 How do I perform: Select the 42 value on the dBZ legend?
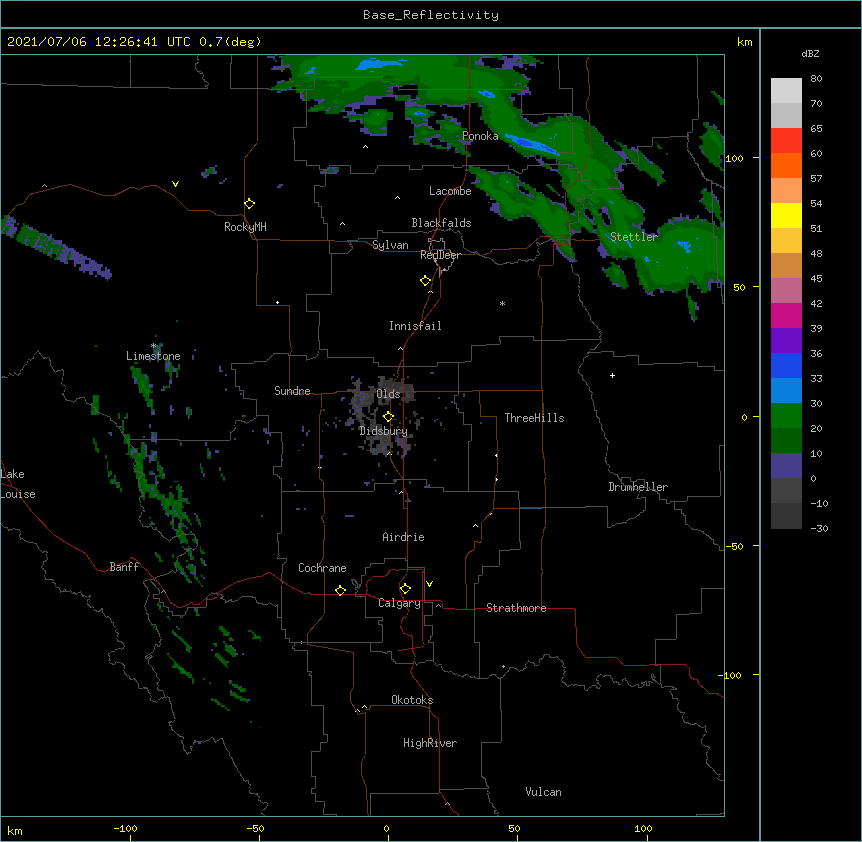[x=816, y=303]
